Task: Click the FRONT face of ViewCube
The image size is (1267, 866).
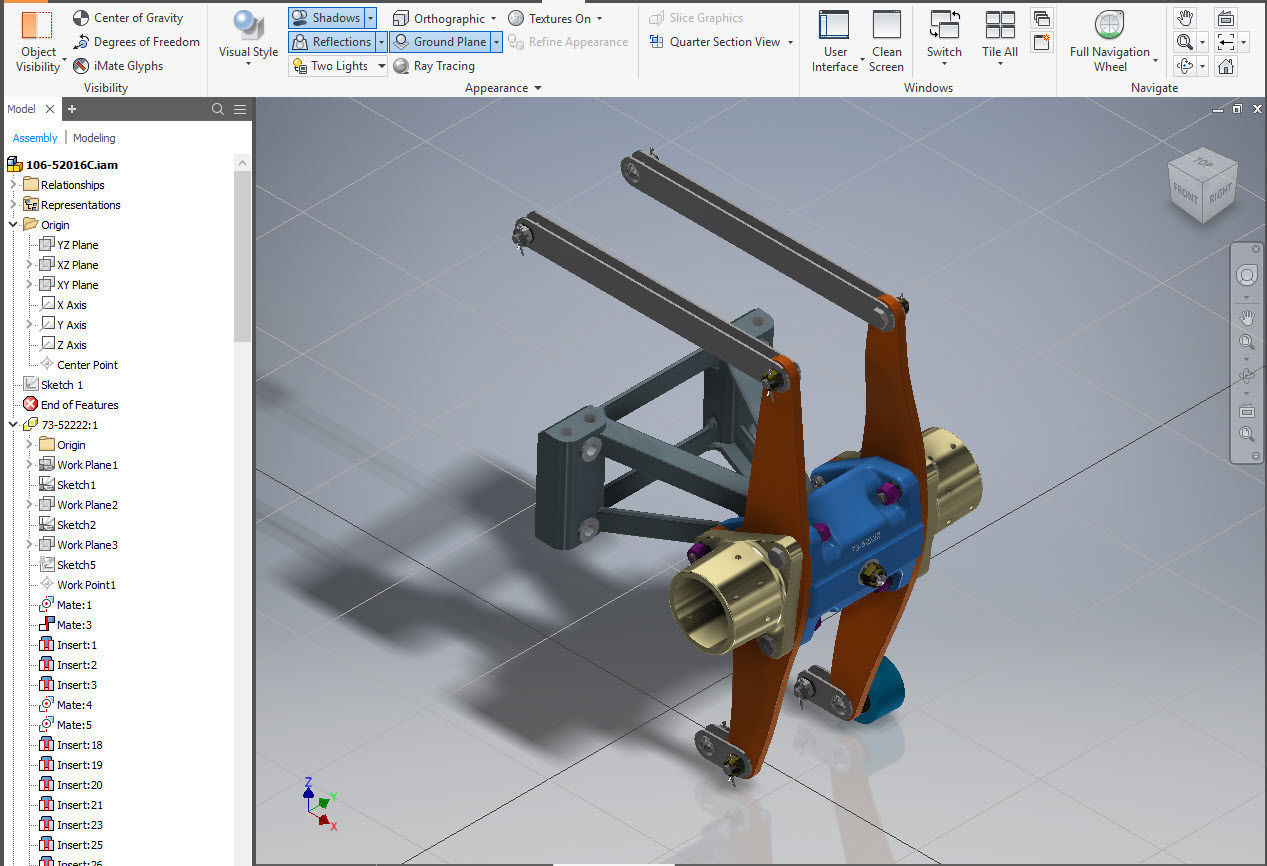Action: click(1186, 193)
